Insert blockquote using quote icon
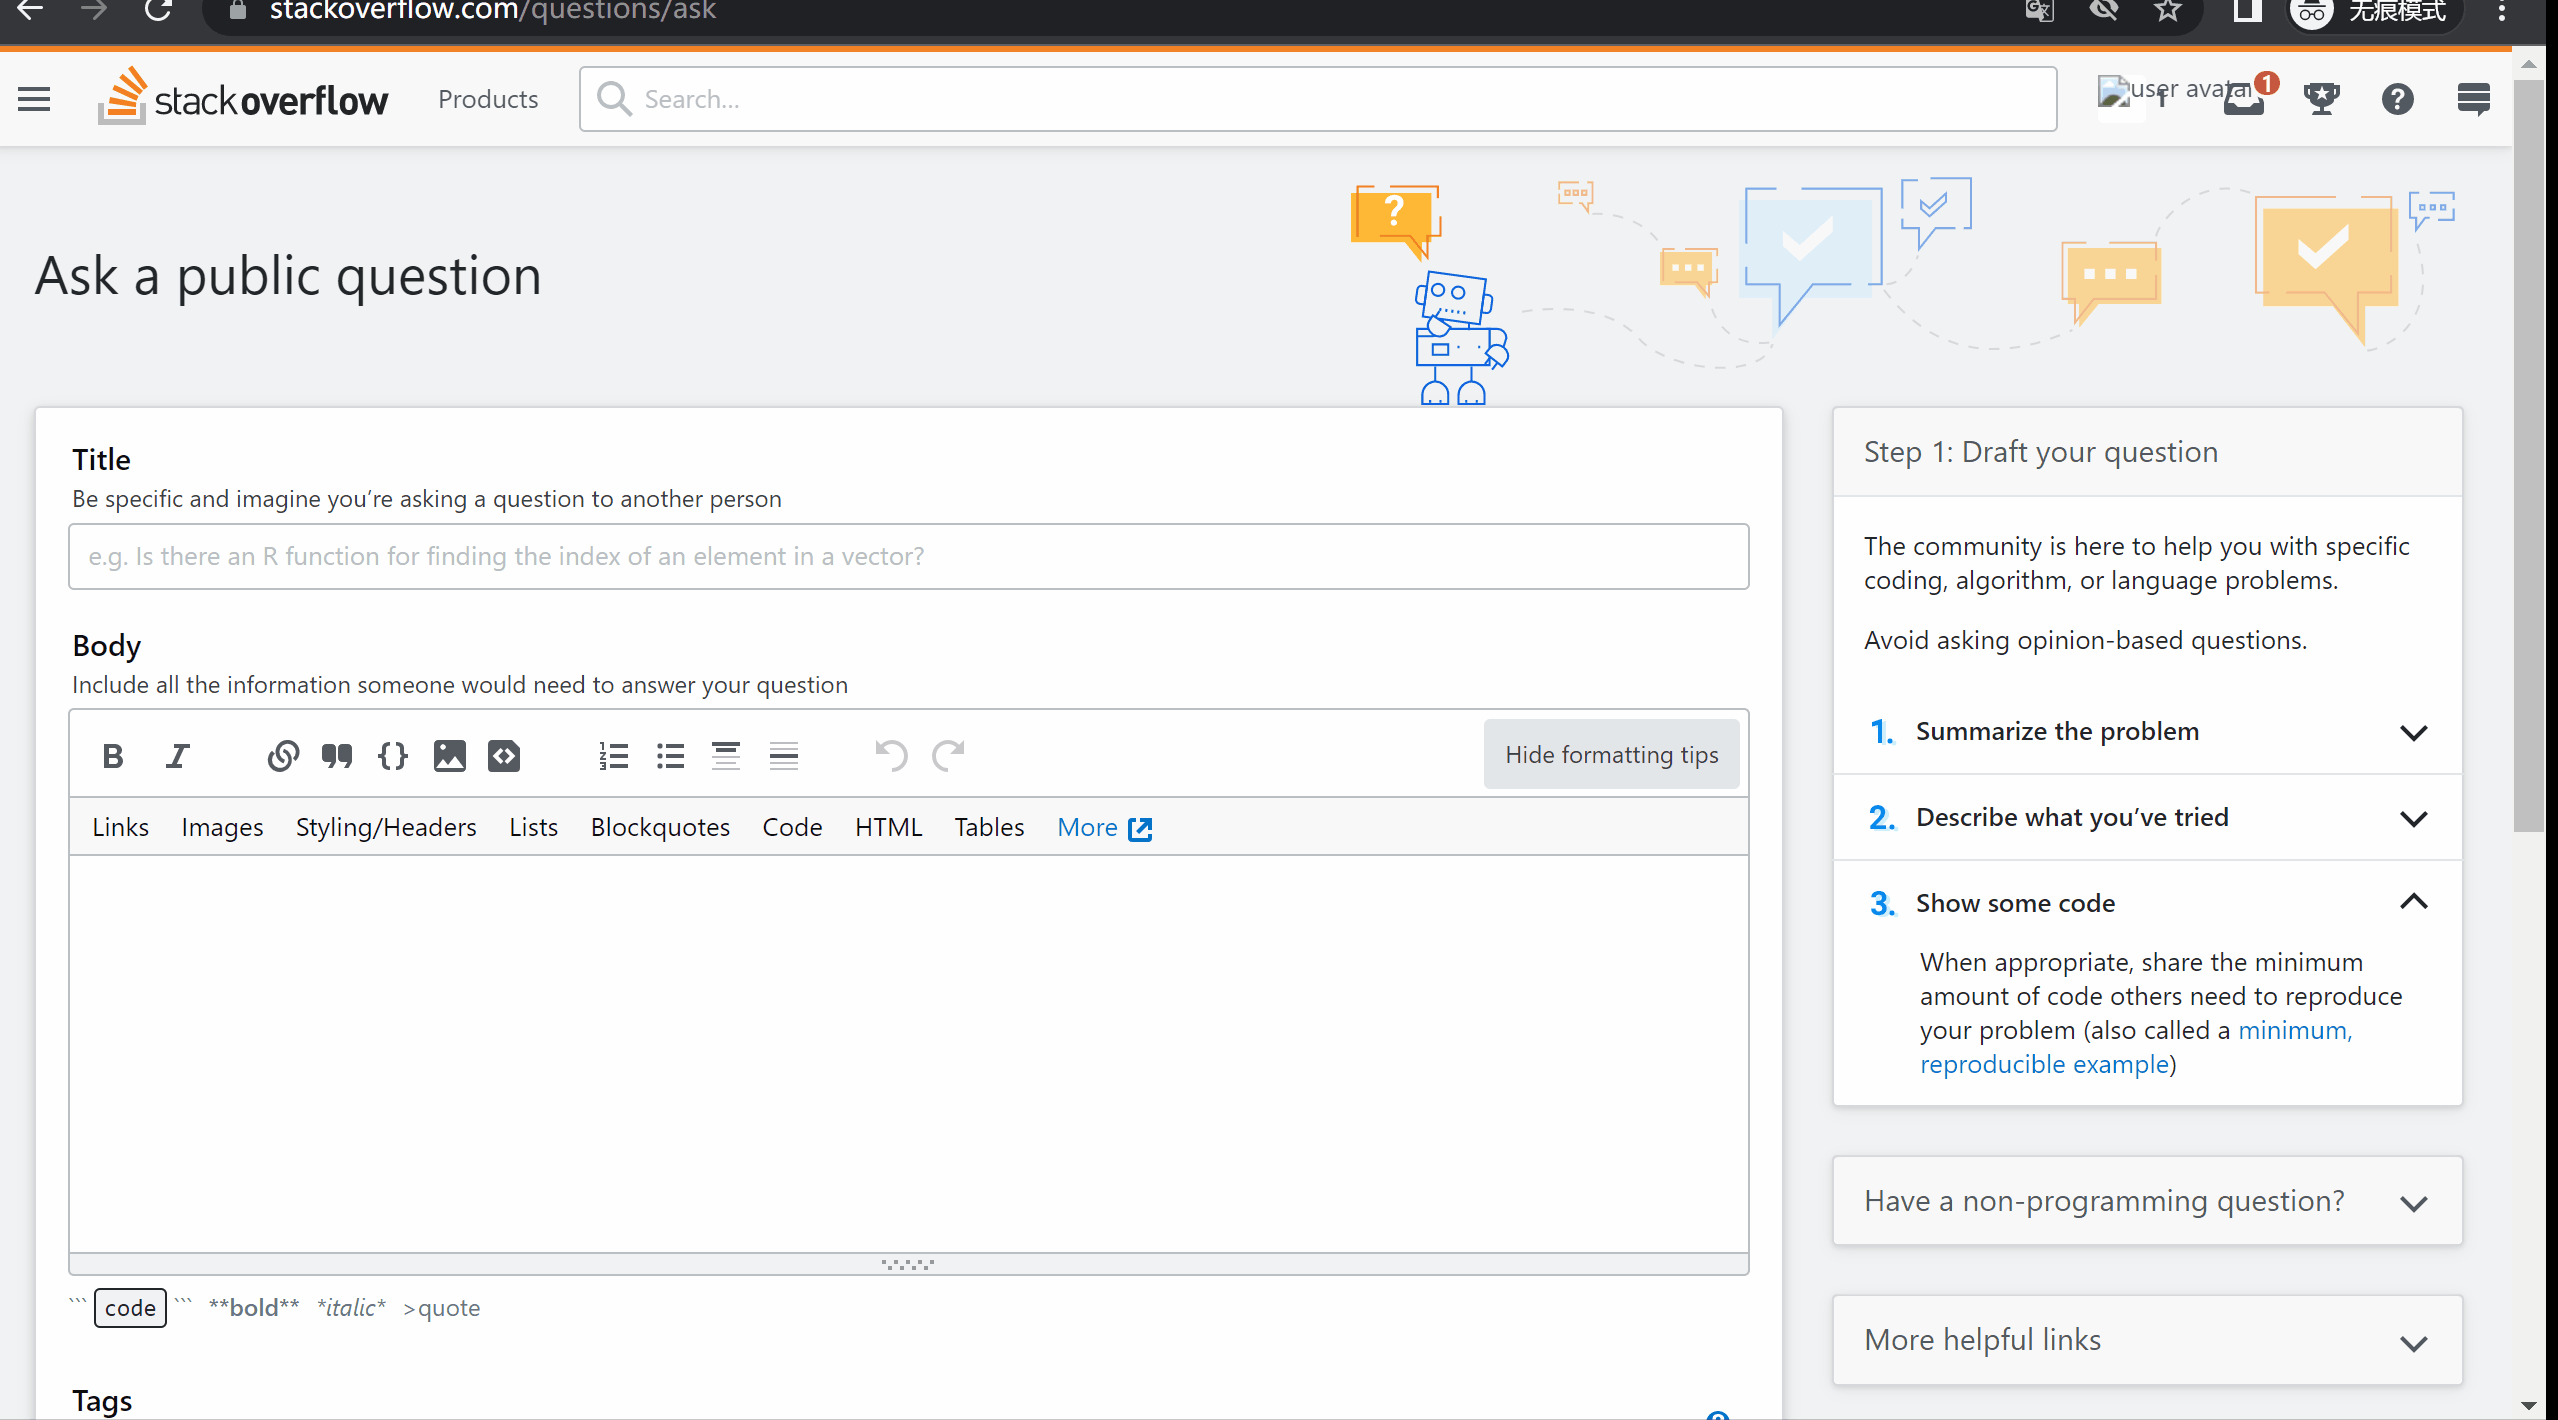 point(337,756)
